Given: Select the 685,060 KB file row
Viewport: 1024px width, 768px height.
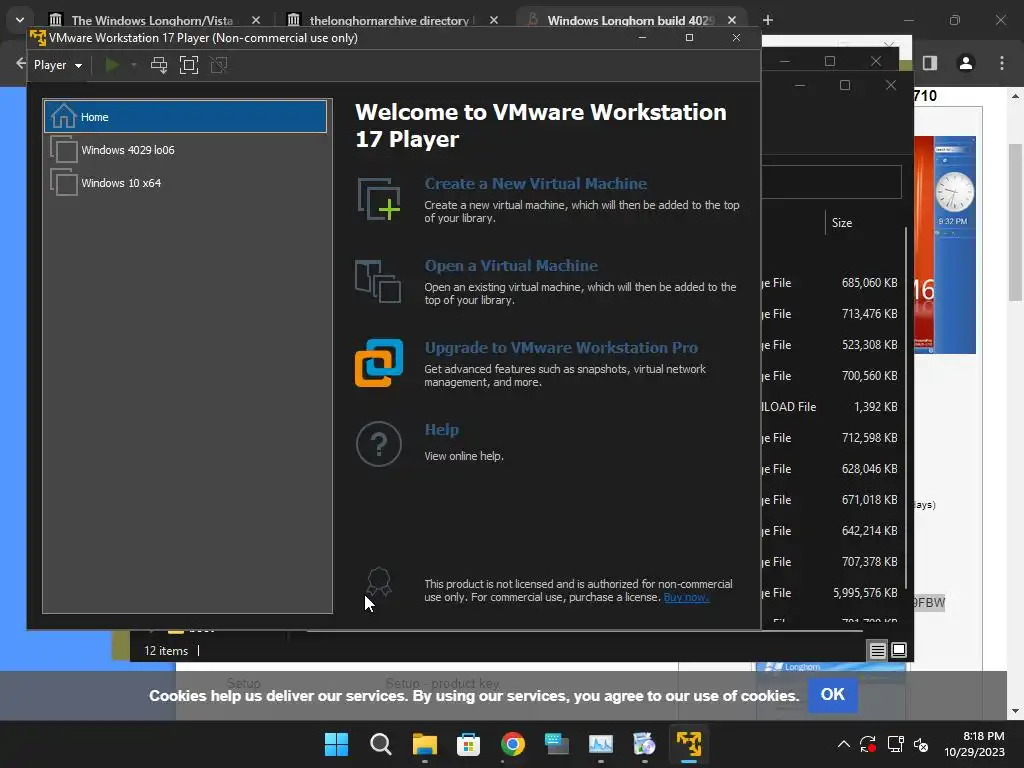Looking at the screenshot, I should pos(833,283).
